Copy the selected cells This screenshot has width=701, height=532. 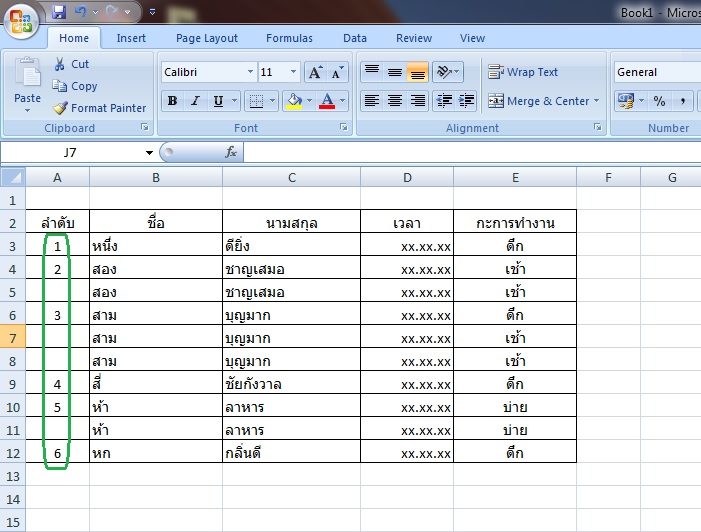pos(75,86)
